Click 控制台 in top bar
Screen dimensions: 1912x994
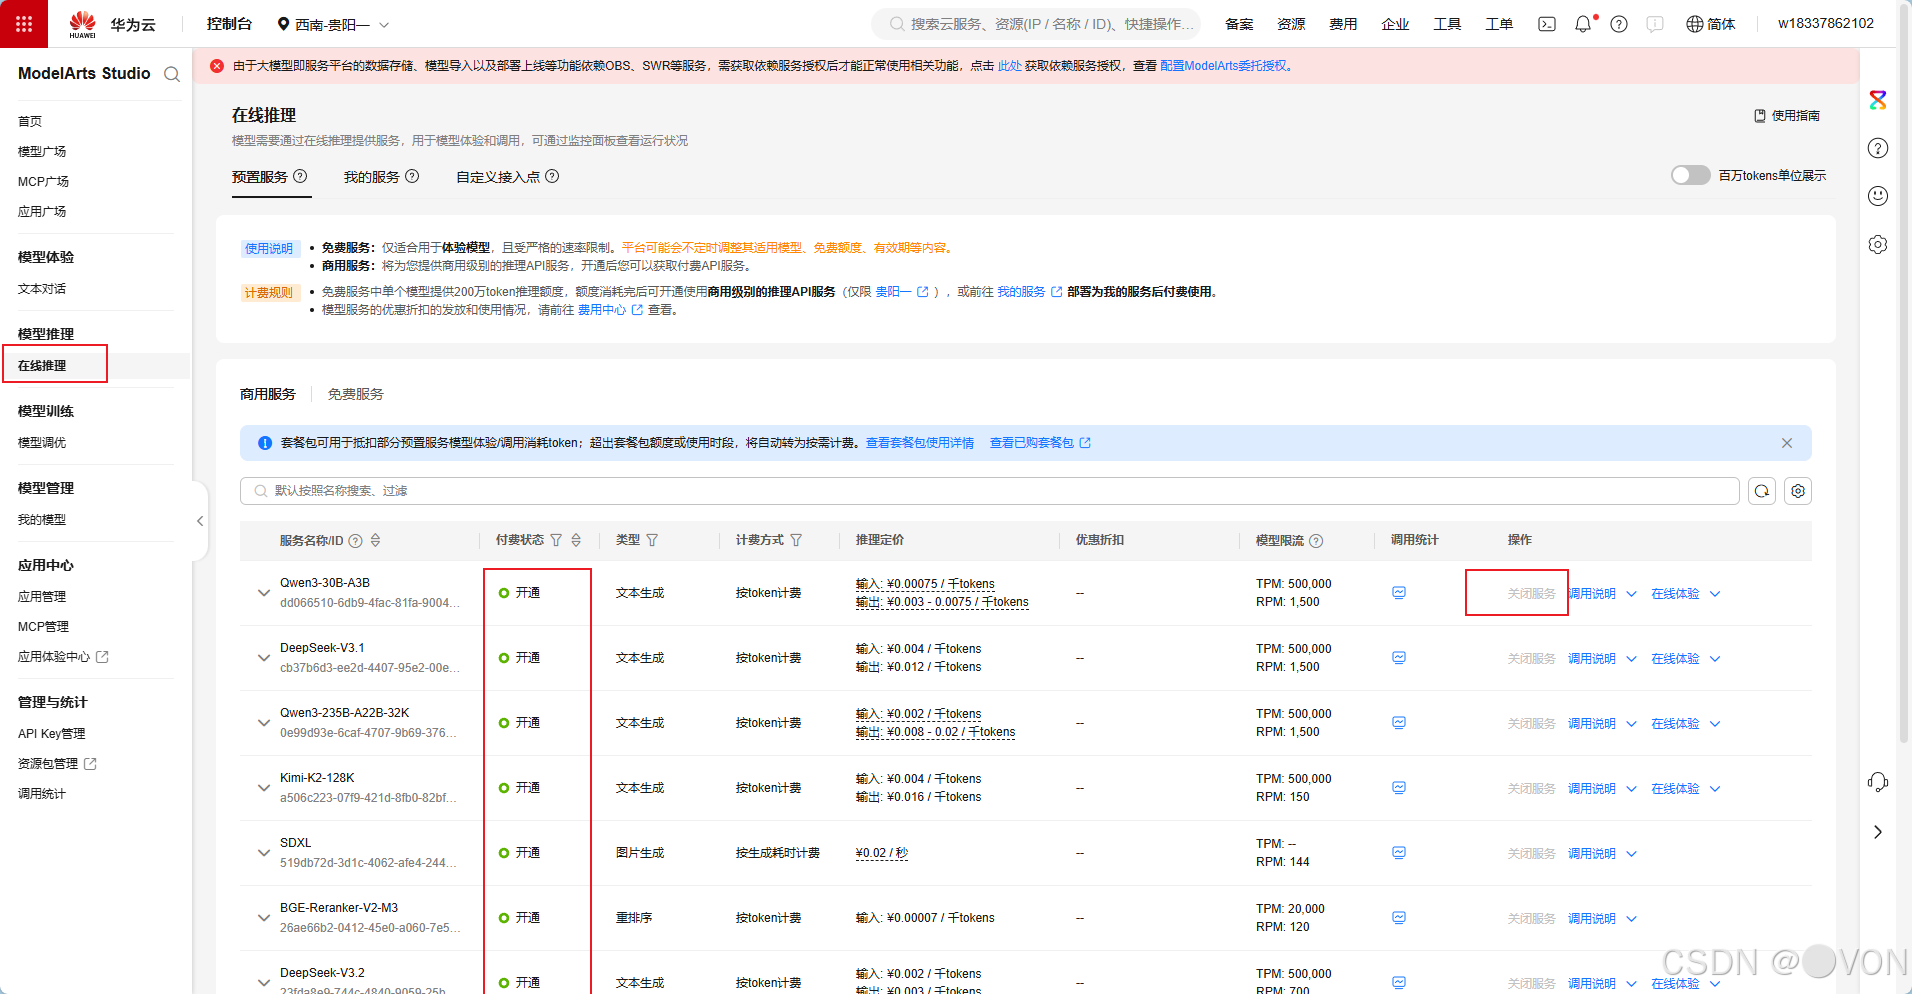(x=229, y=24)
